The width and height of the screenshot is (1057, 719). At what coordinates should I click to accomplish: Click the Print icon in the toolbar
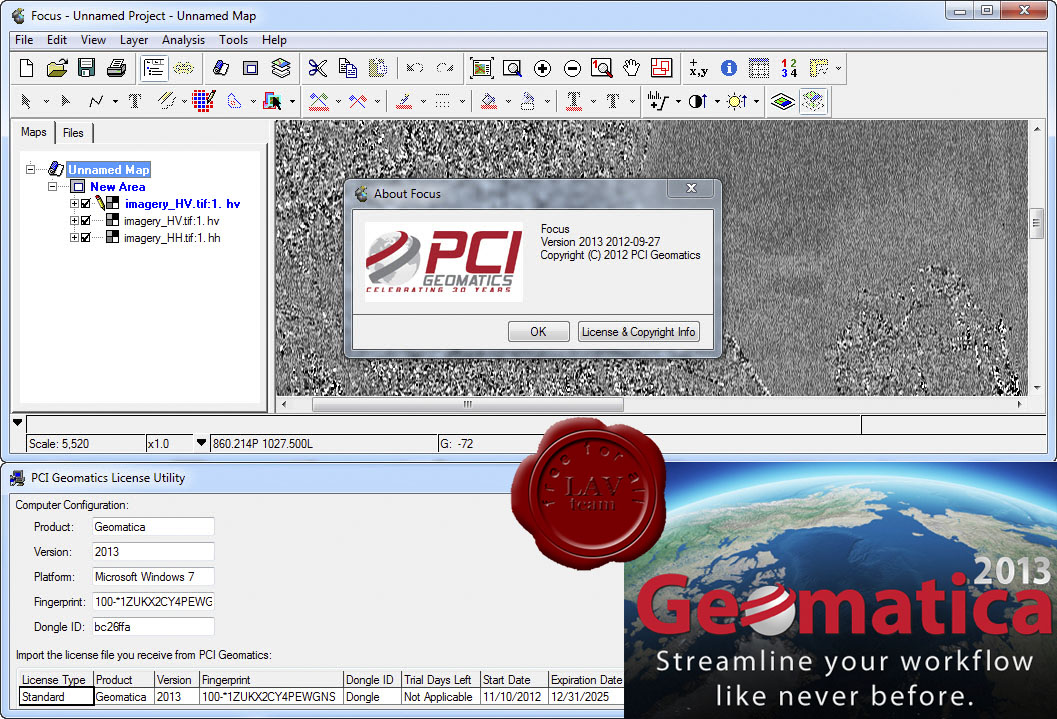[x=116, y=68]
